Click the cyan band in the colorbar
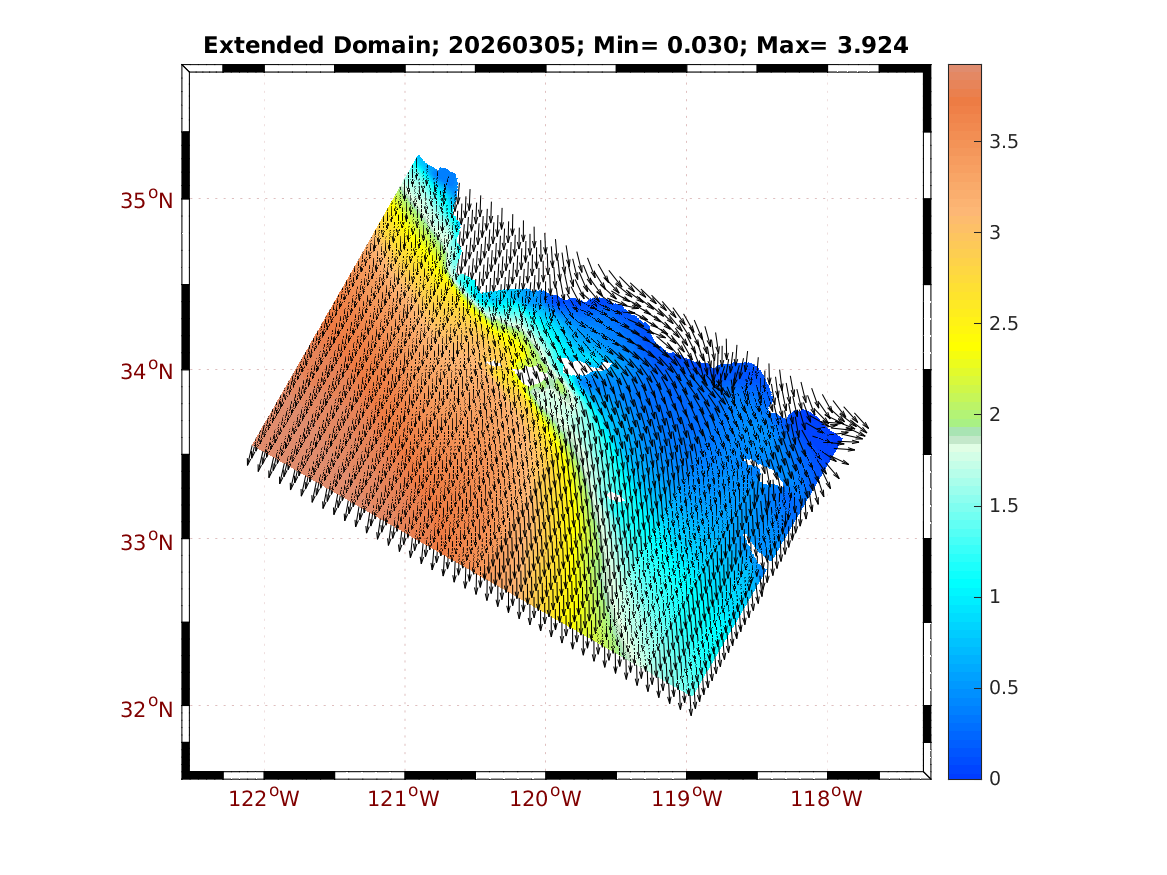The width and height of the screenshot is (1167, 875). point(964,590)
